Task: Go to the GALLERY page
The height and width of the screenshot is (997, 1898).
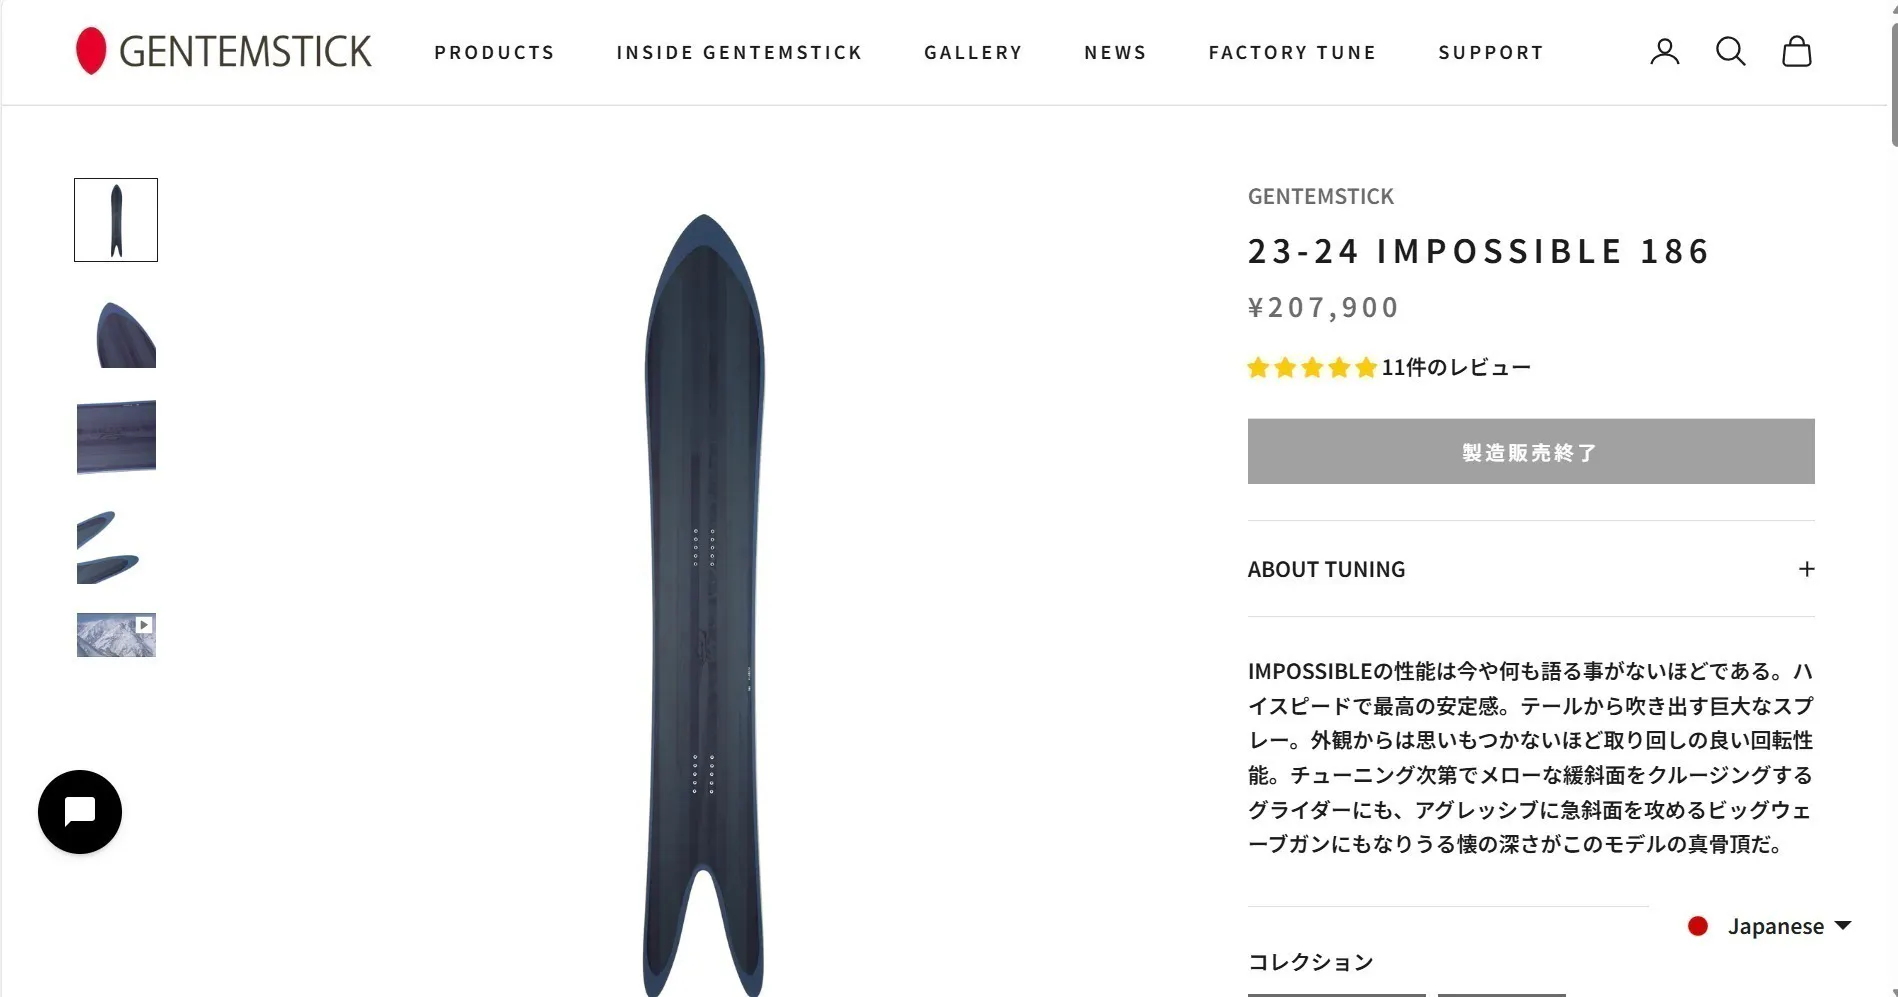Action: point(973,52)
